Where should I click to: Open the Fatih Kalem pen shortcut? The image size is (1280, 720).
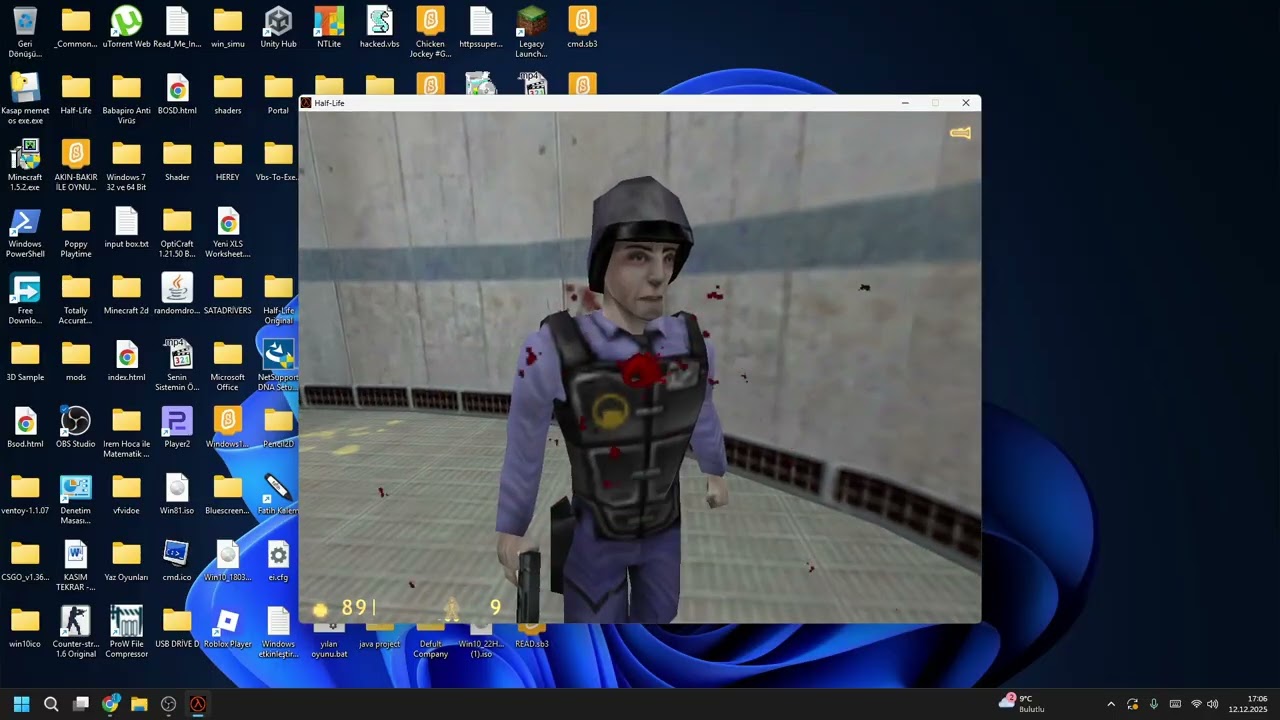click(x=278, y=495)
